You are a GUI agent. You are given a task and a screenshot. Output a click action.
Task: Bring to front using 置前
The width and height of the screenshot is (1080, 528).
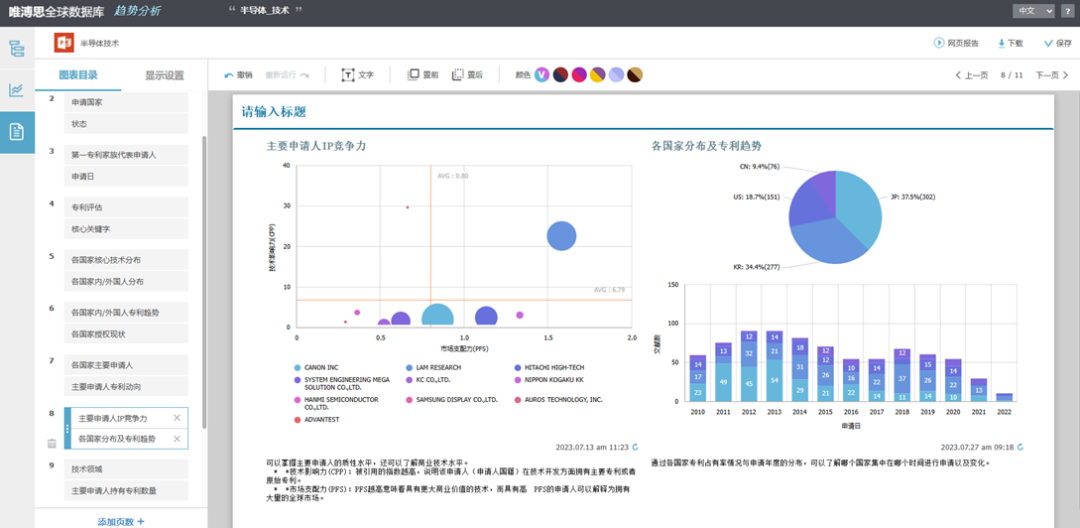point(423,75)
